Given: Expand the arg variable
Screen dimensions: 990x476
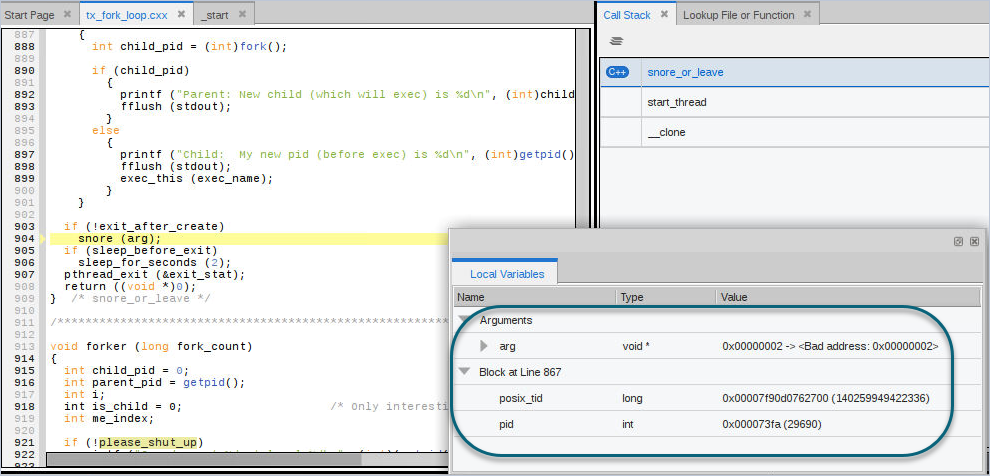Looking at the screenshot, I should tap(484, 346).
